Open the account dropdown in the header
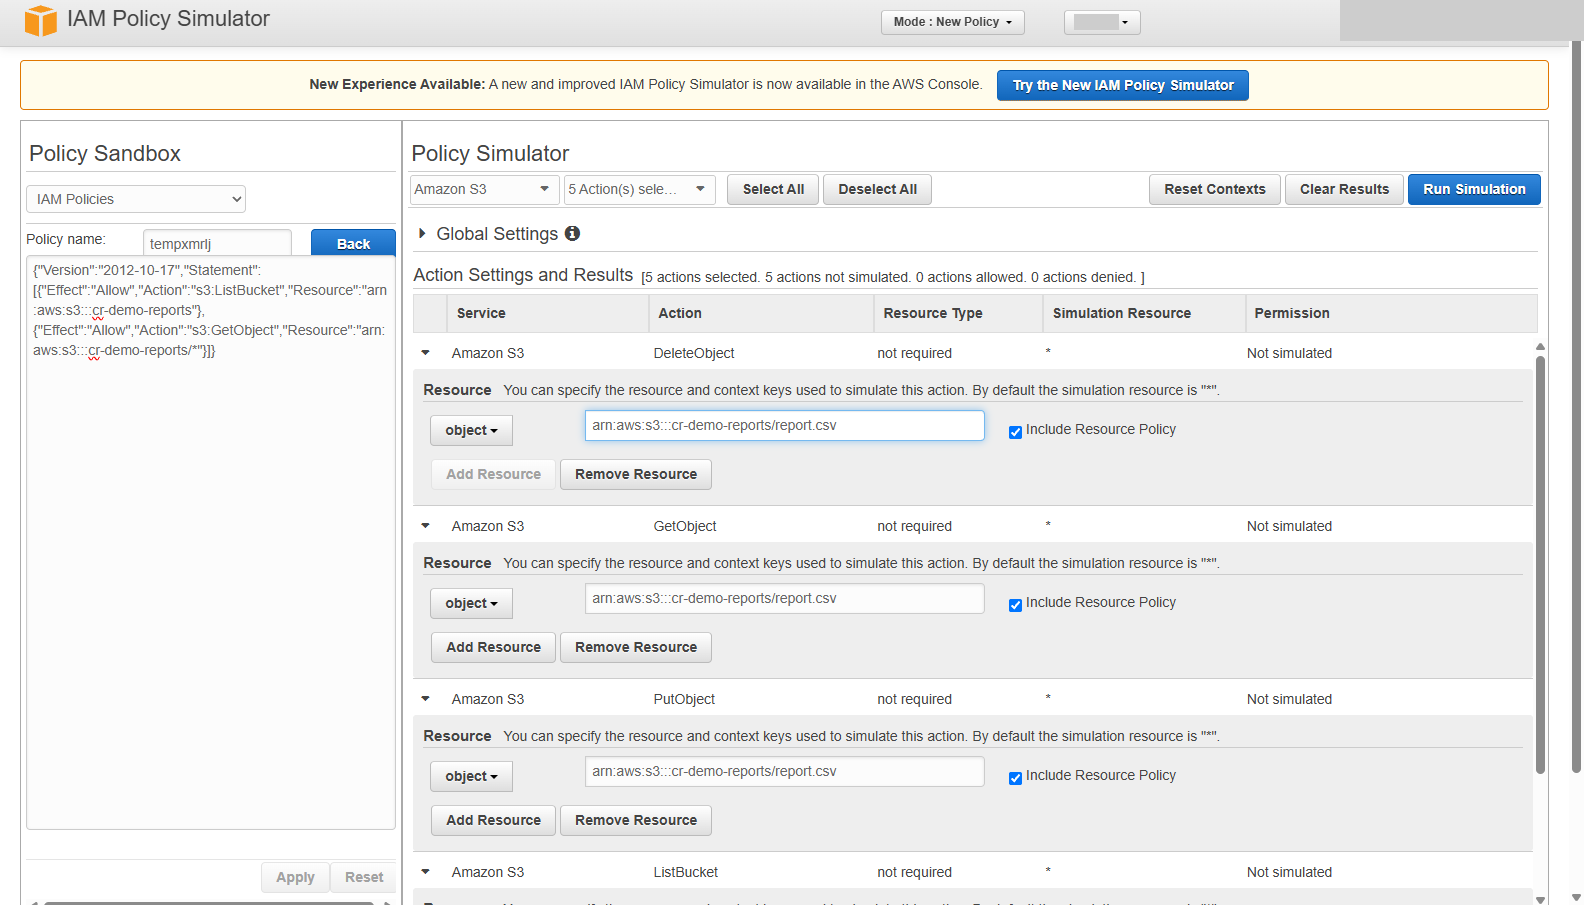The image size is (1584, 905). (1102, 22)
